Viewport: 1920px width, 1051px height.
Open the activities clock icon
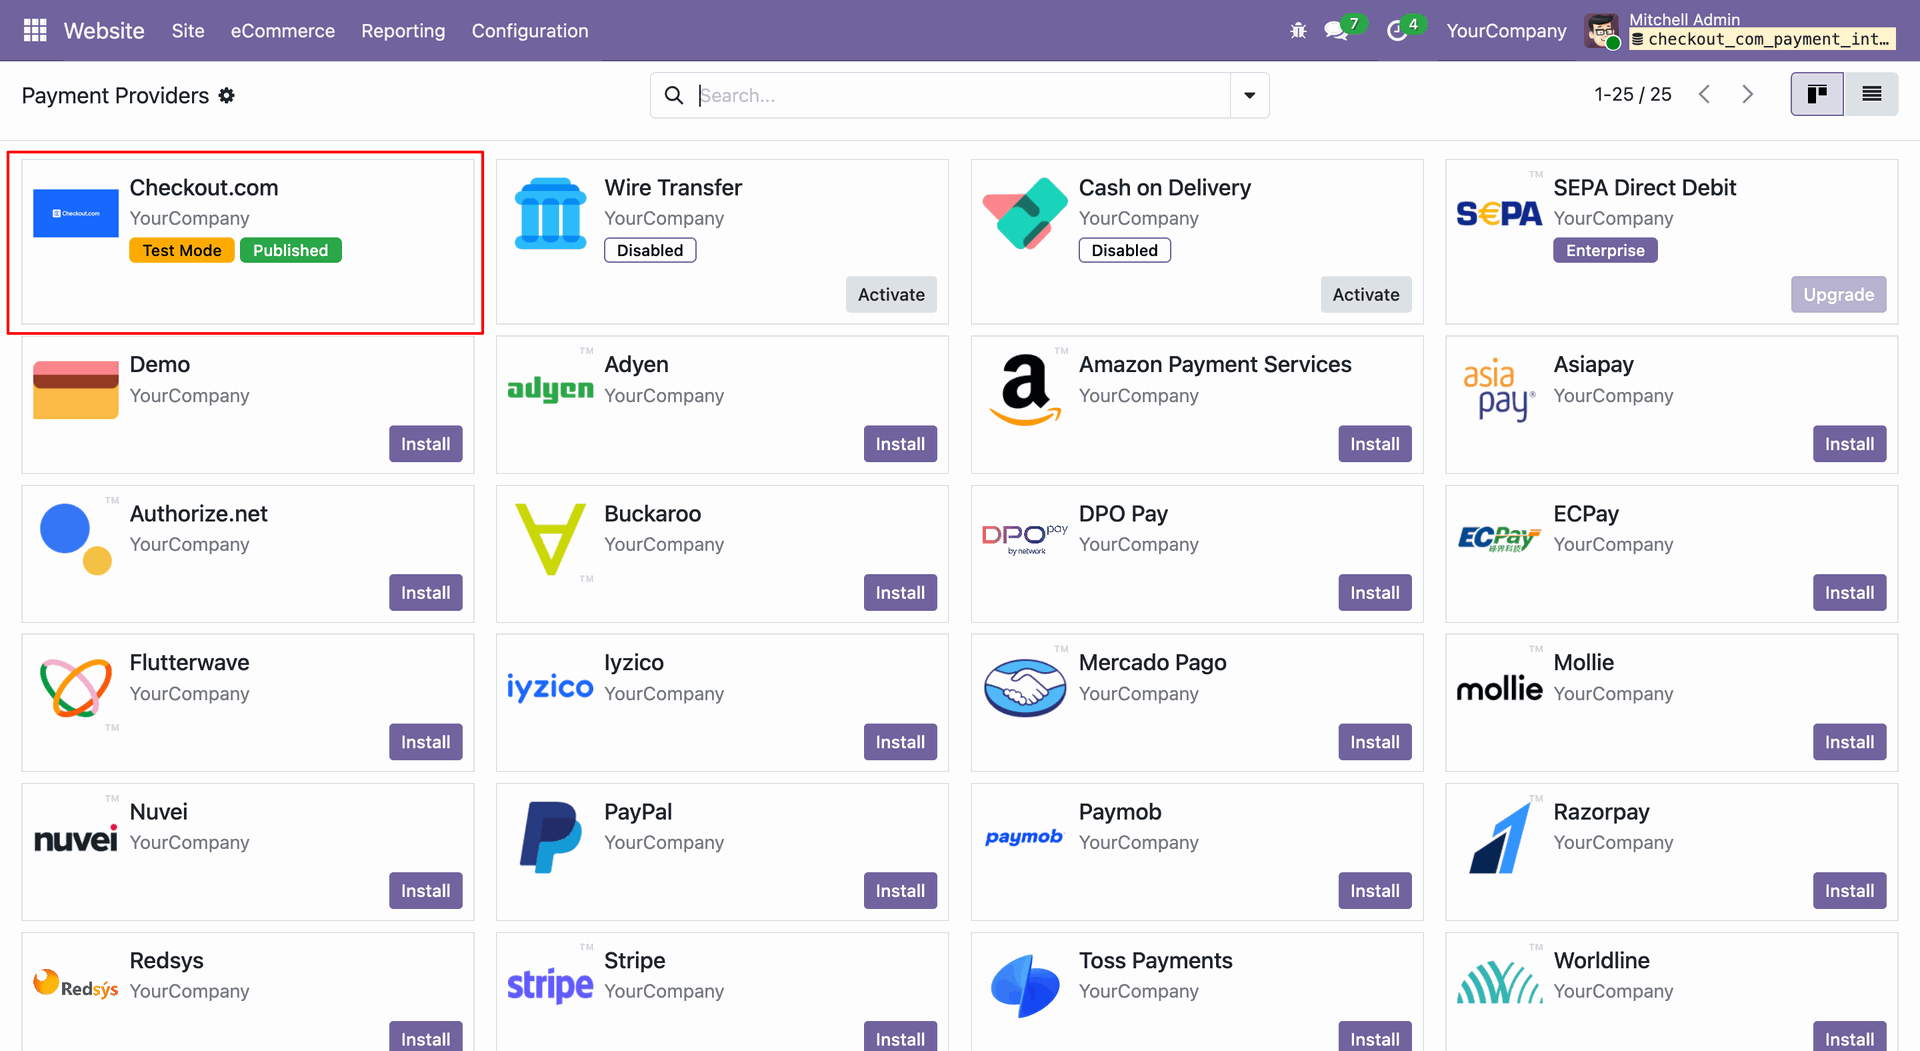(x=1397, y=31)
